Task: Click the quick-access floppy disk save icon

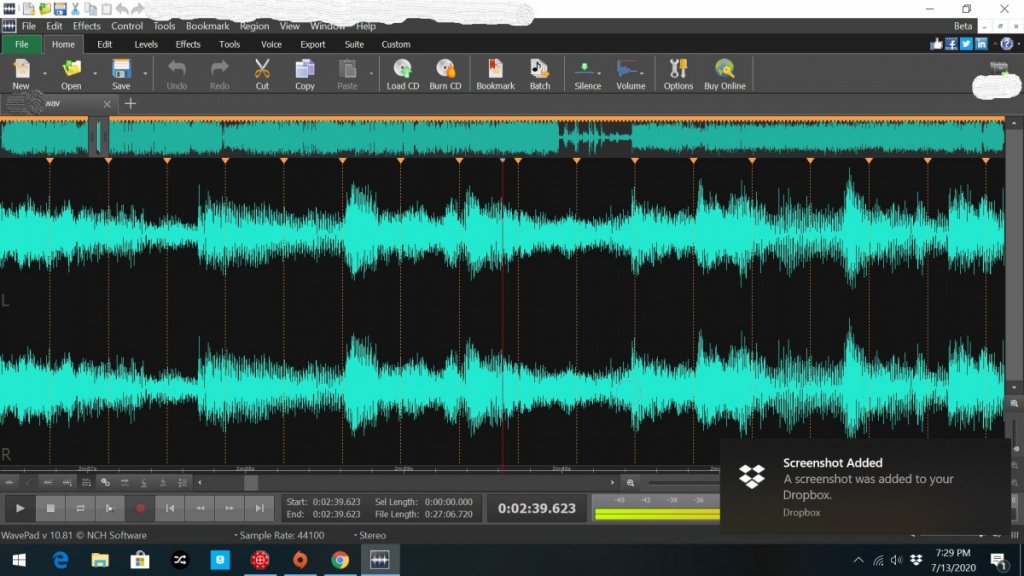Action: point(60,9)
